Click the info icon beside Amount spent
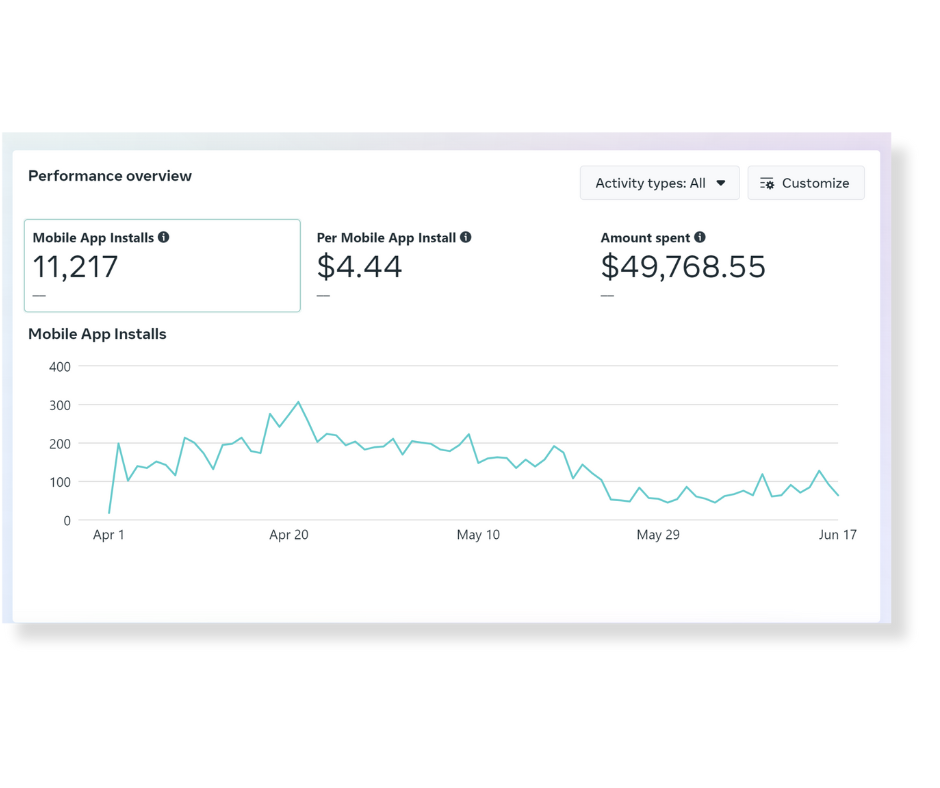Viewport: 940px width, 788px height. [x=700, y=237]
